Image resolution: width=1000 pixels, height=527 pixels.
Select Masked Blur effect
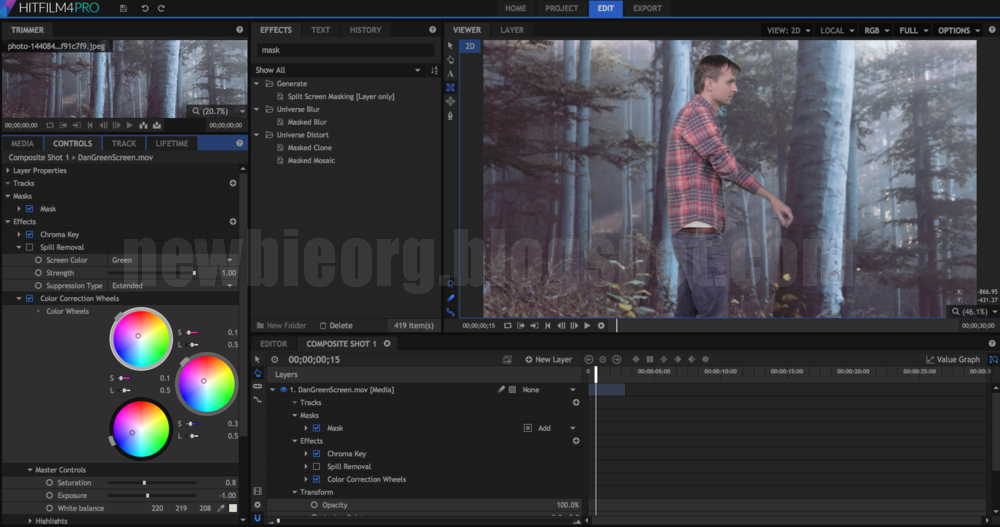point(307,122)
